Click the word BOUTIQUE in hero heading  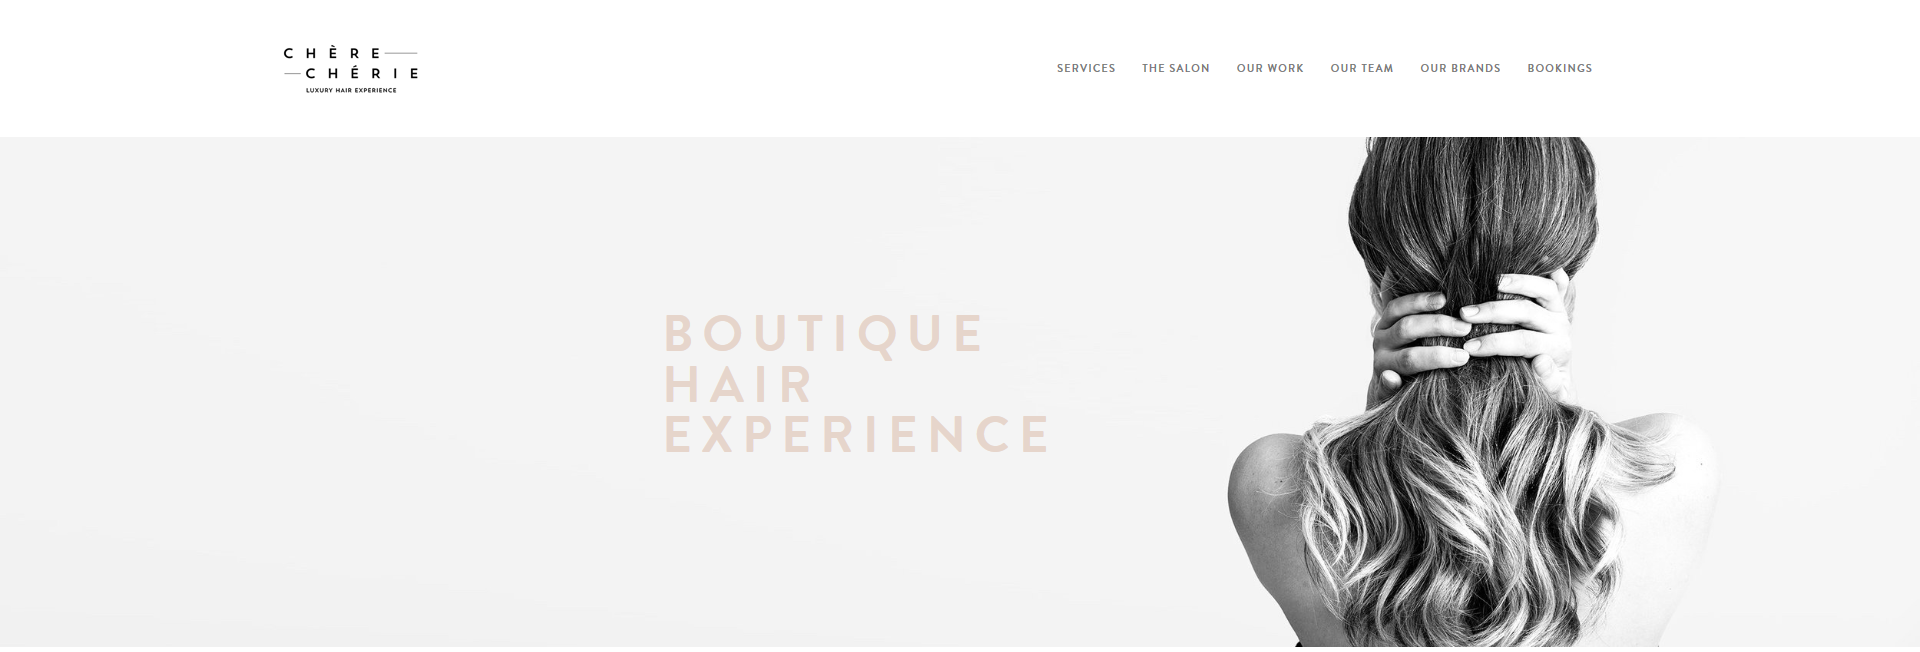(825, 333)
